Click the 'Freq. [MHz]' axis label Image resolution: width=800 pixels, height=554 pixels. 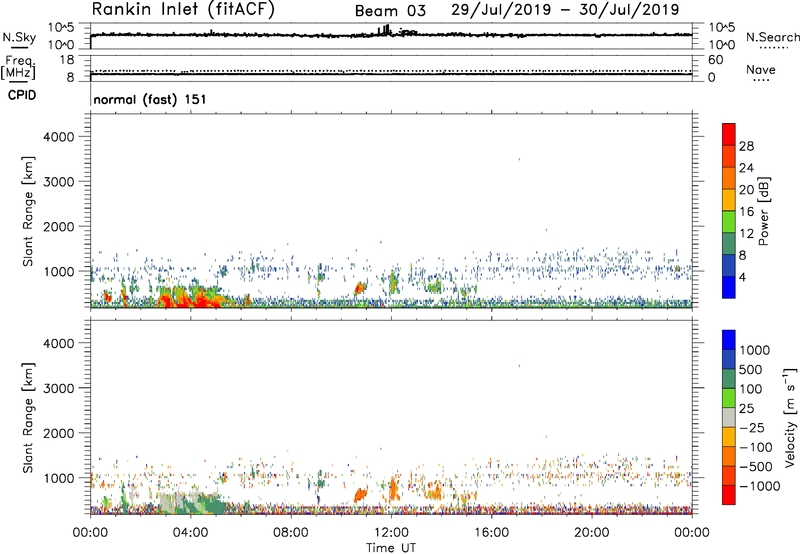pos(18,67)
